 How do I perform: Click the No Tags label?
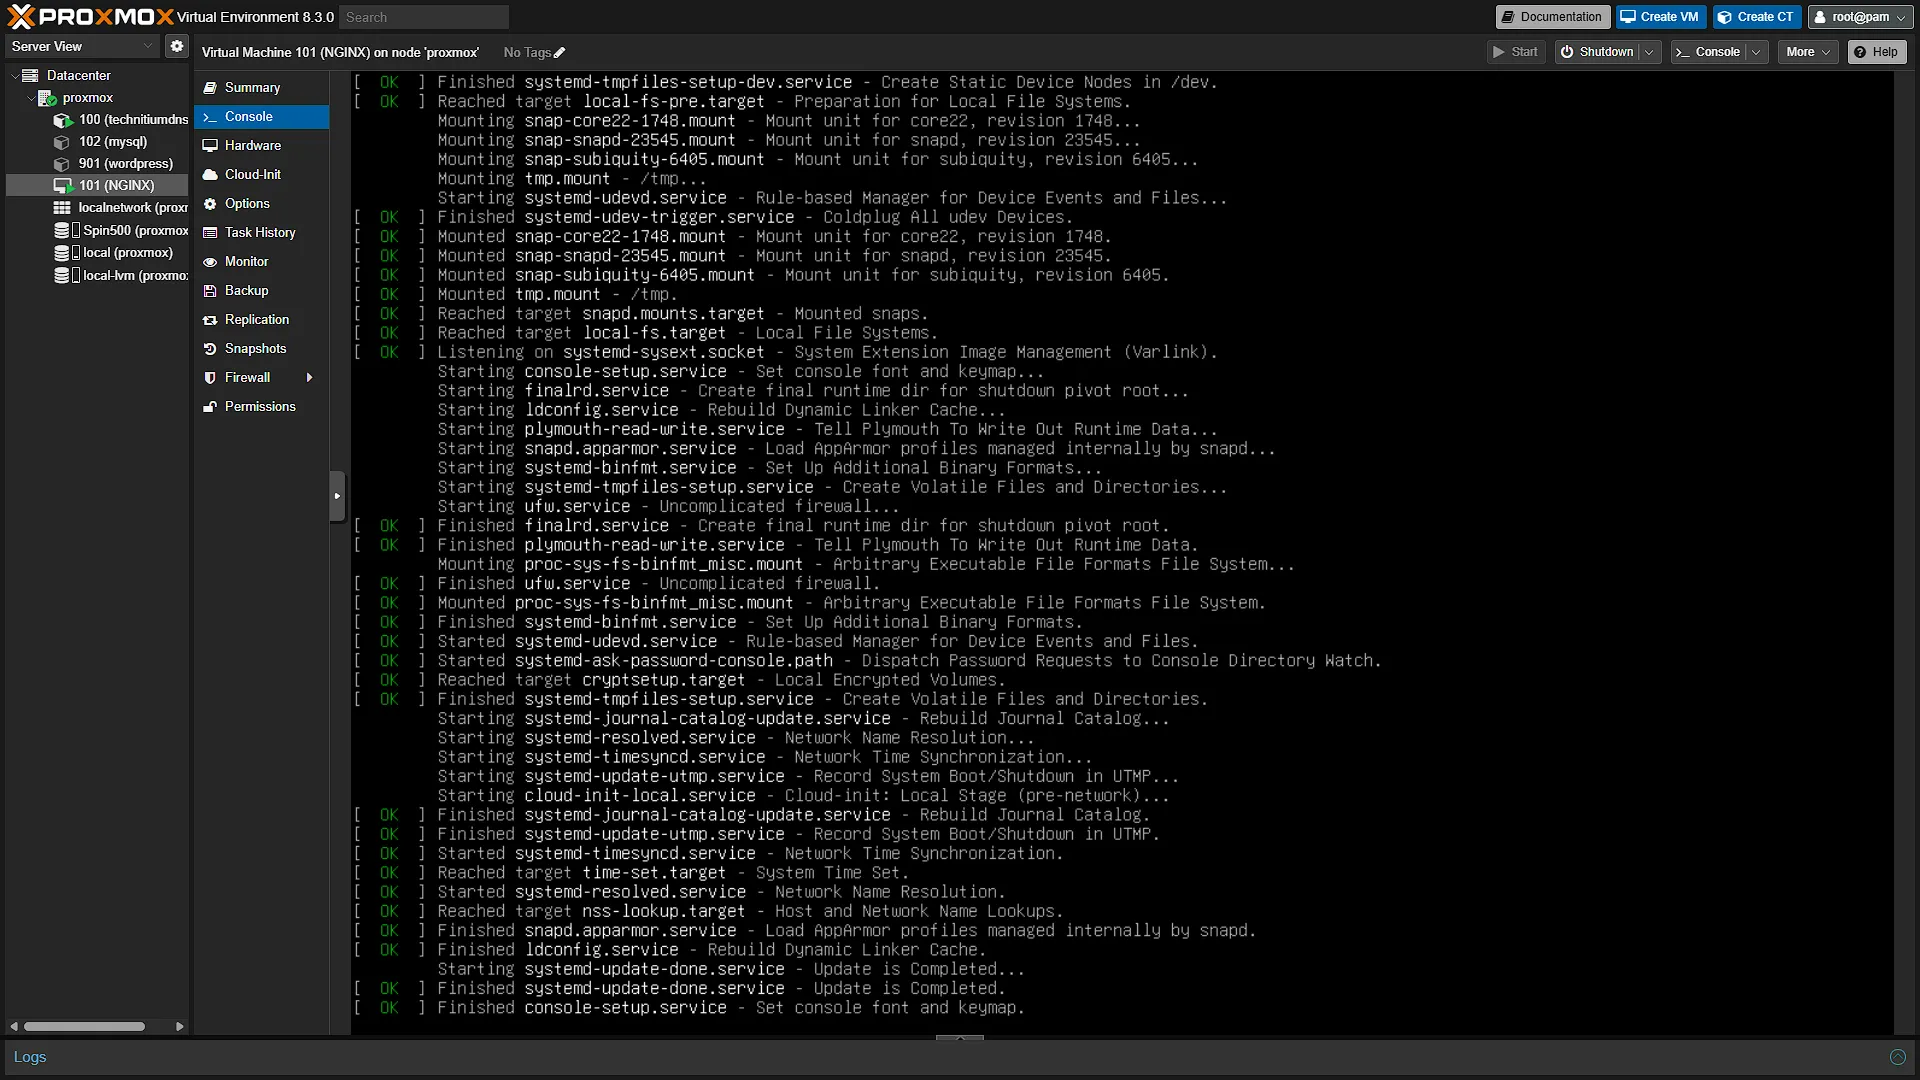click(527, 52)
